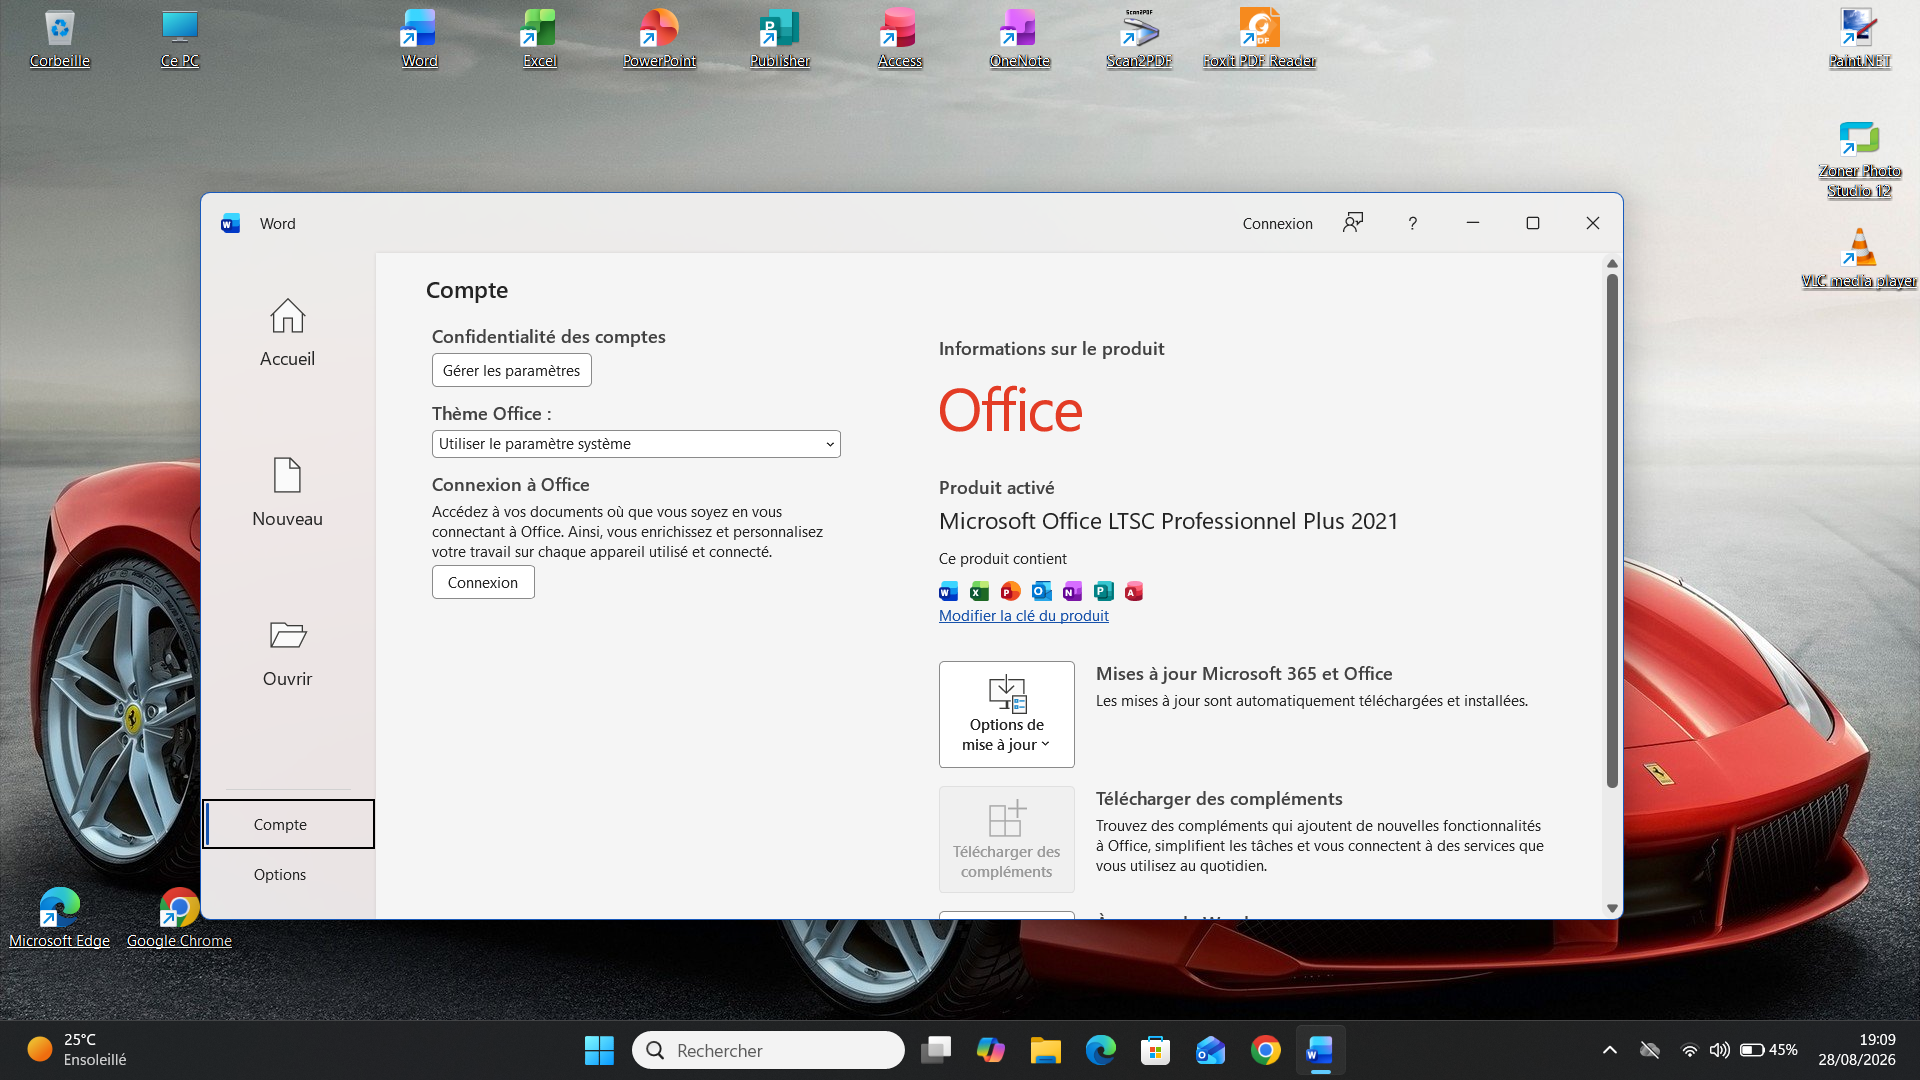Click Télécharger des compléments button
Image resolution: width=1920 pixels, height=1080 pixels.
tap(1006, 839)
